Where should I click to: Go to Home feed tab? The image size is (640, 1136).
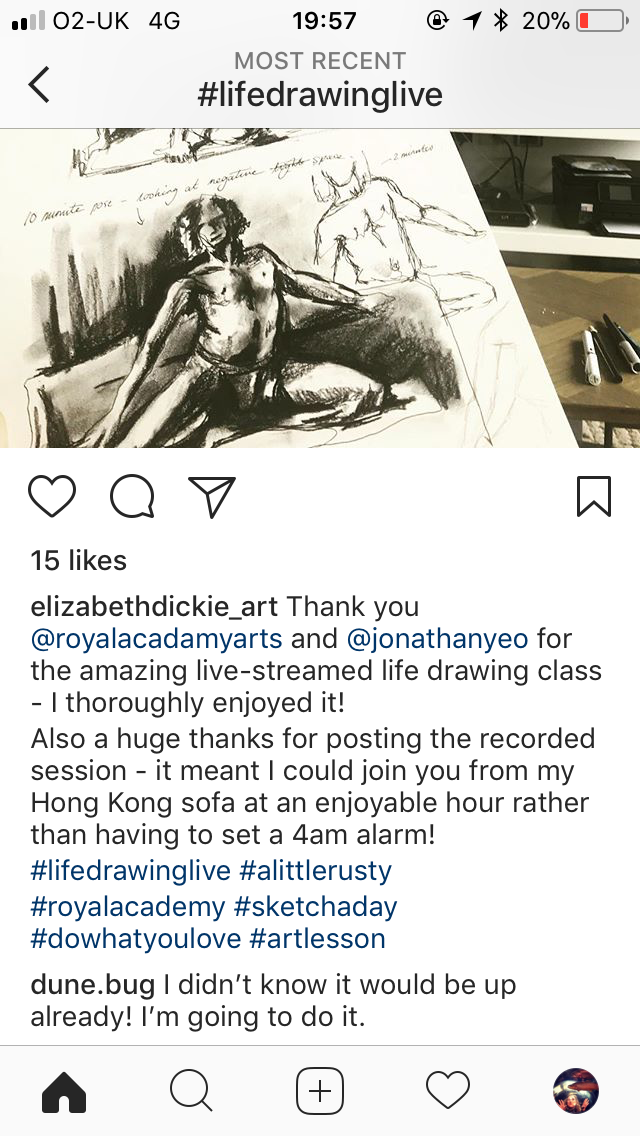pos(64,1091)
